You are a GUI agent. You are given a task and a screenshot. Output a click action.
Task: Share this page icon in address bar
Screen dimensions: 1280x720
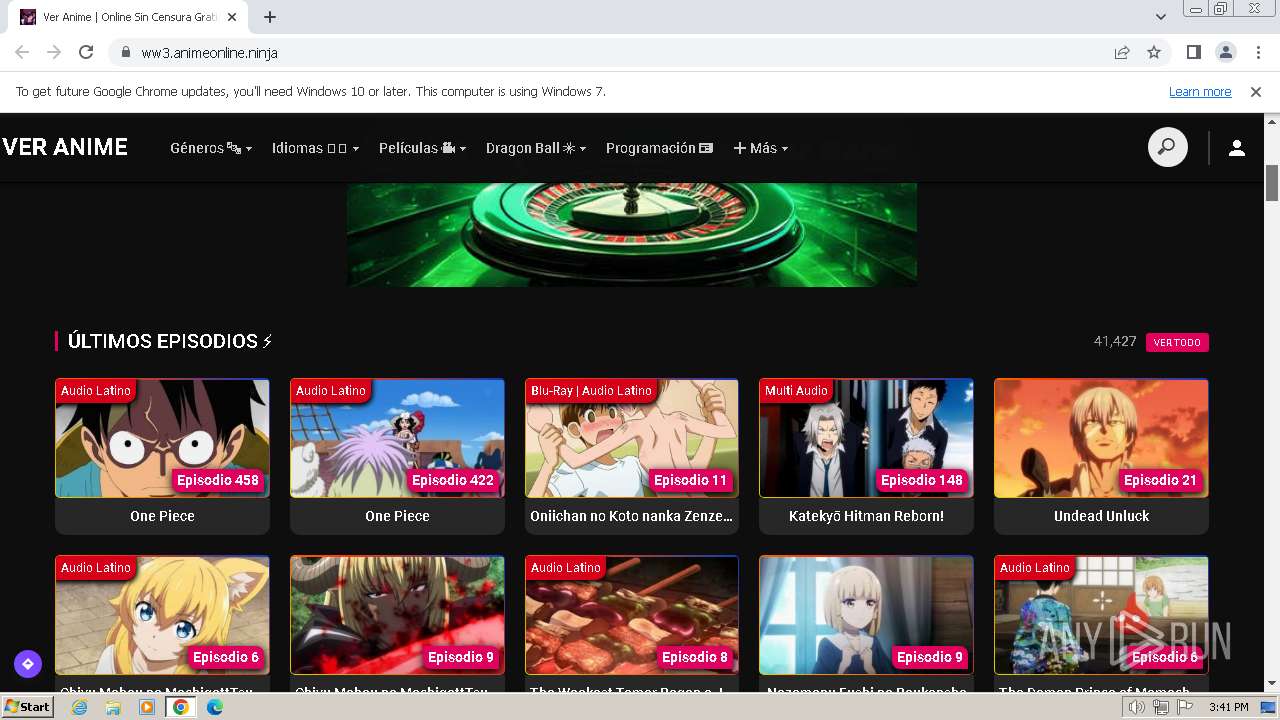pyautogui.click(x=1122, y=52)
